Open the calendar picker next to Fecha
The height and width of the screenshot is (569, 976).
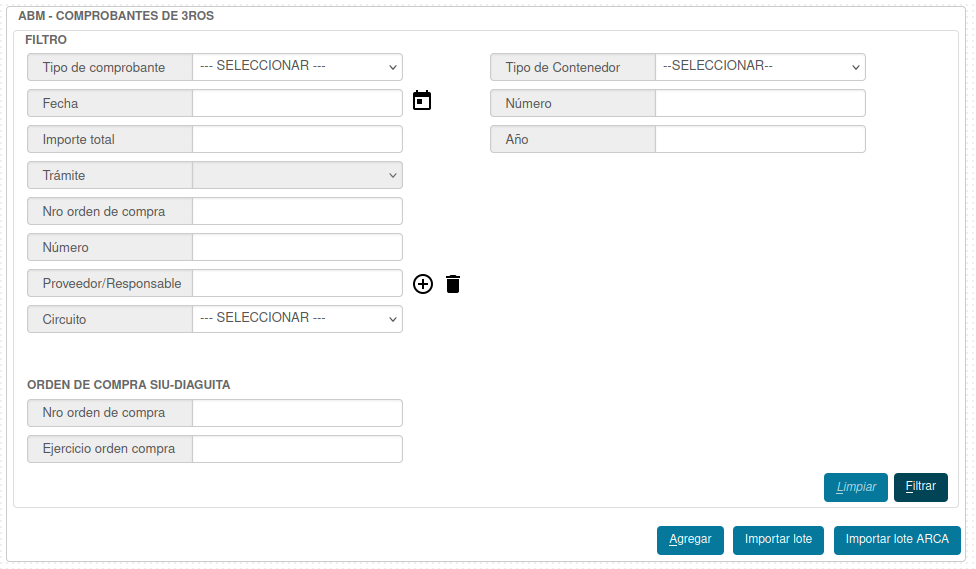(422, 100)
